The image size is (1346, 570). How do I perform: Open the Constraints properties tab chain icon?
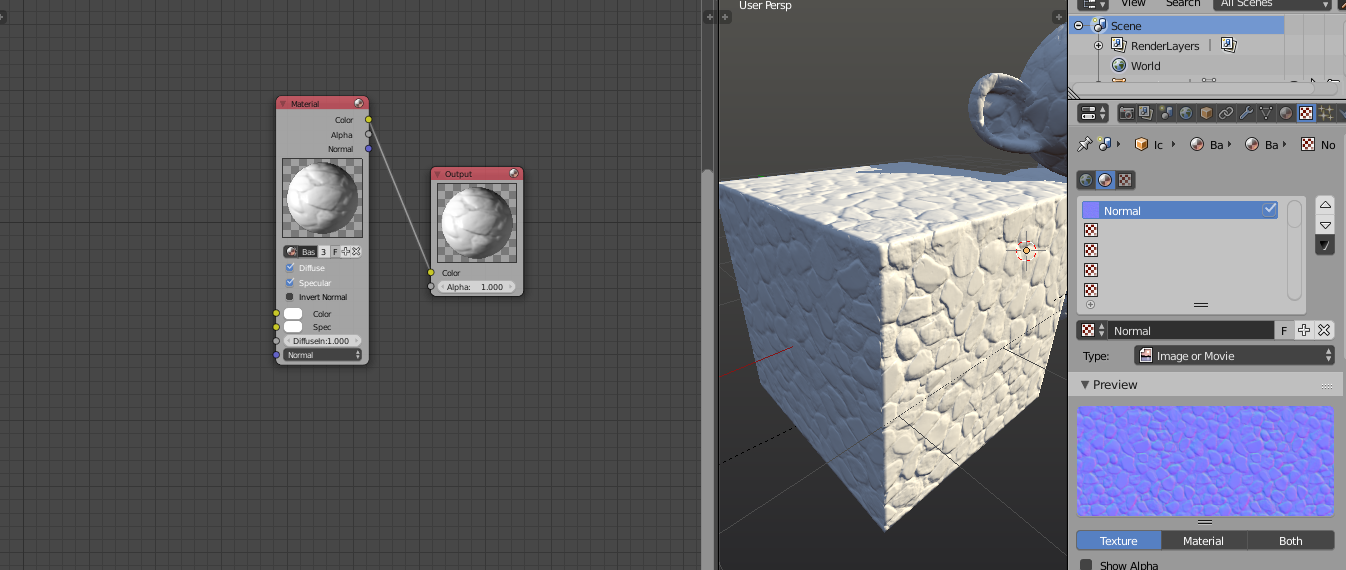click(x=1226, y=113)
